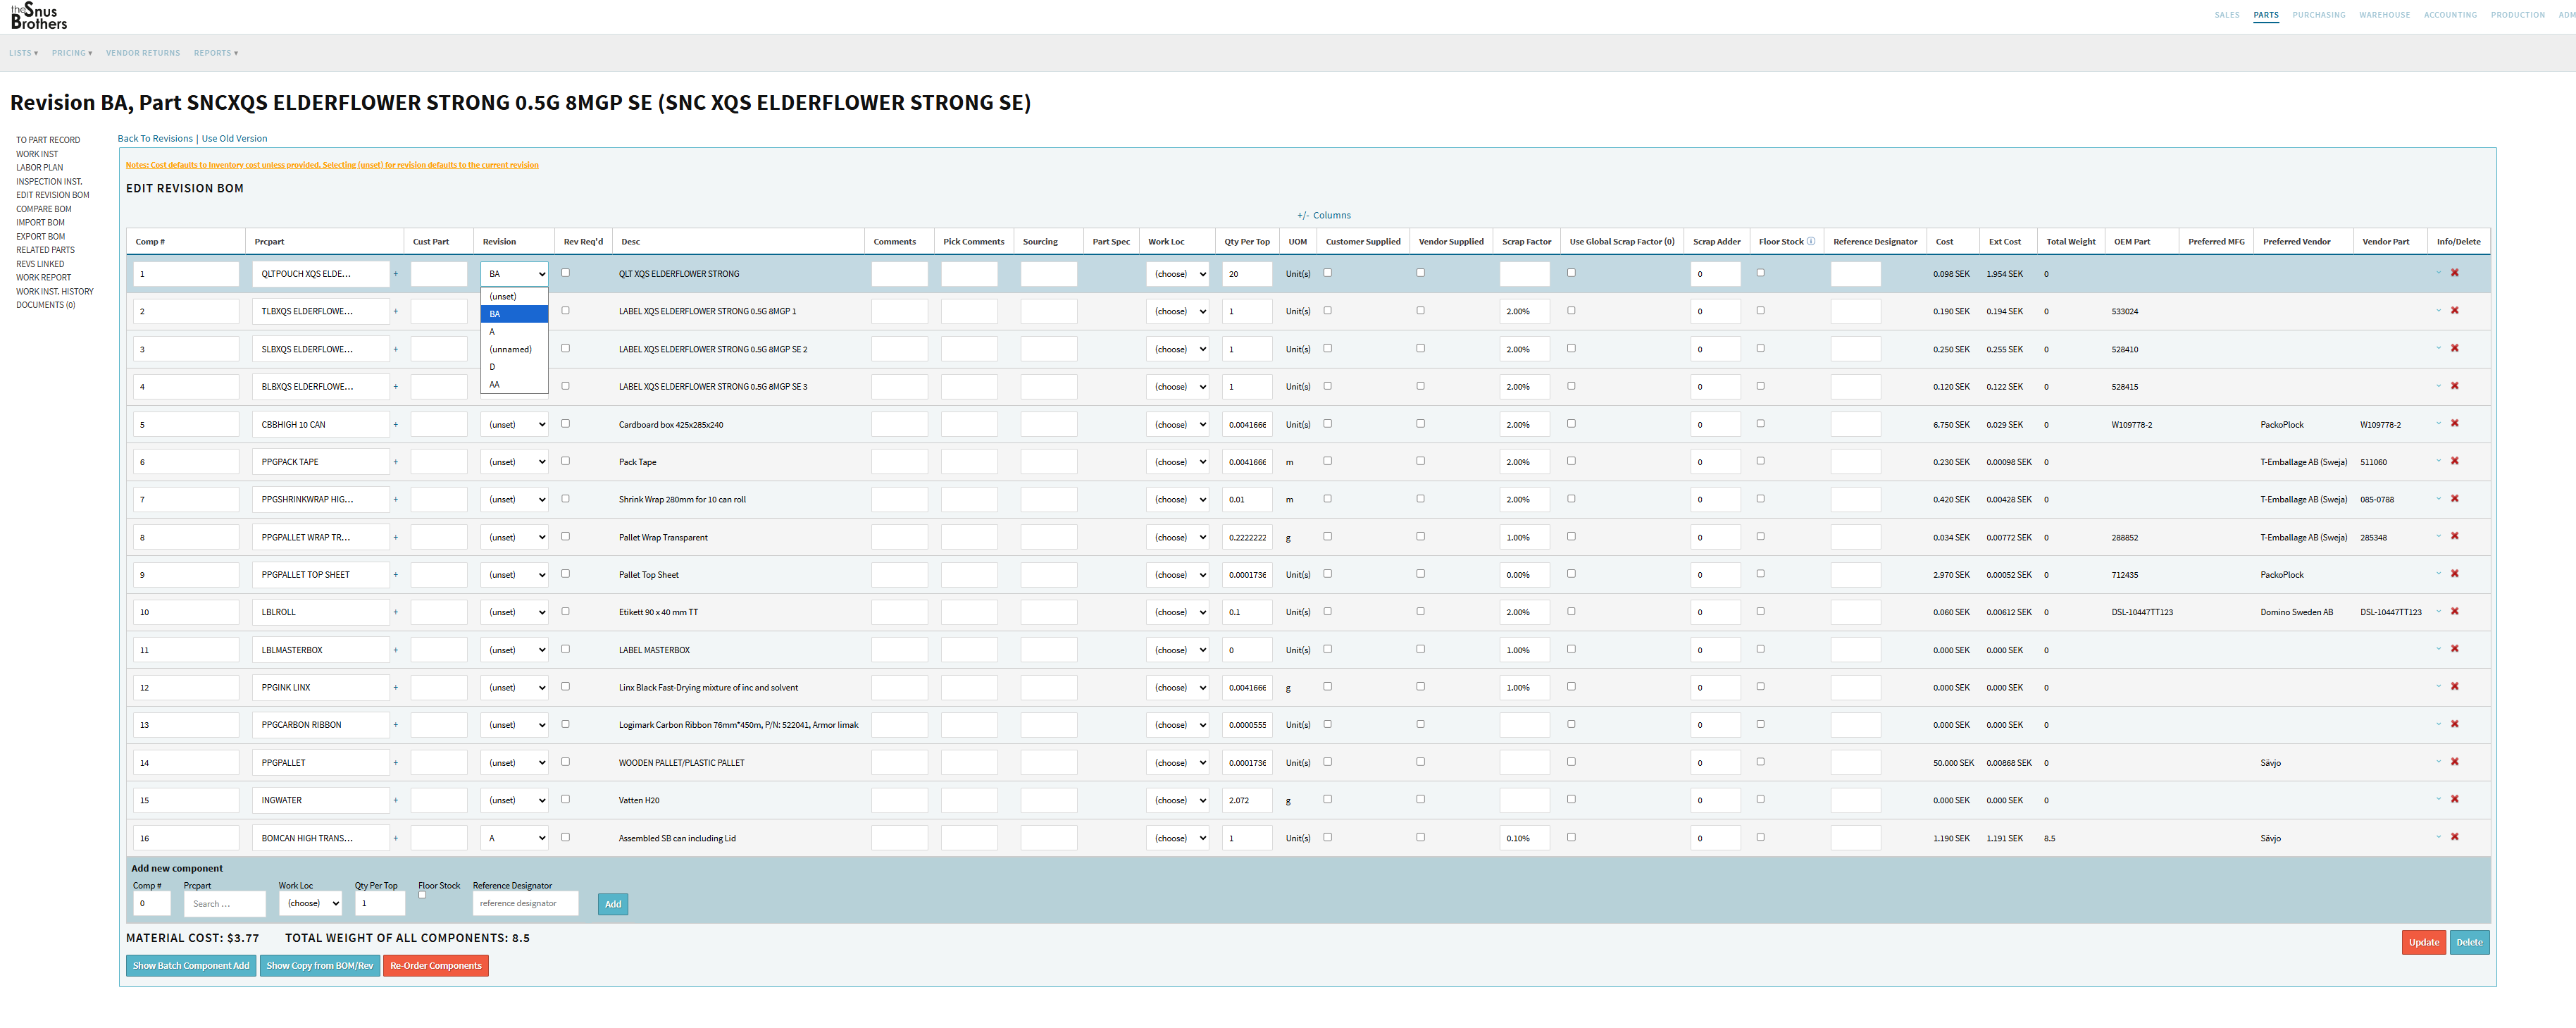The height and width of the screenshot is (1028, 2576).
Task: Open the Reports submenu
Action: coord(215,53)
